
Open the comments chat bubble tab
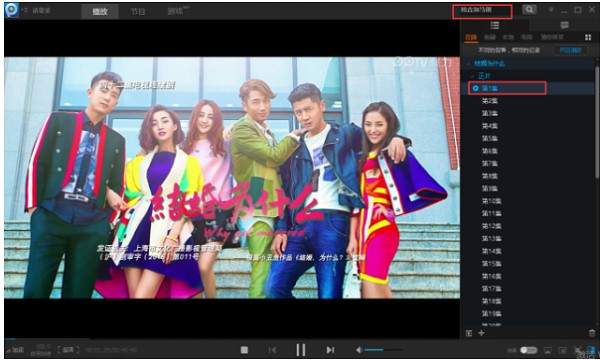tap(564, 25)
